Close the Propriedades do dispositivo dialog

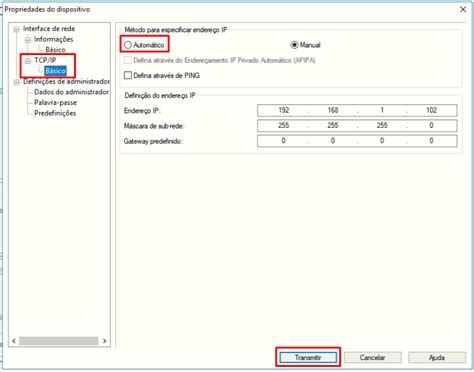pyautogui.click(x=463, y=9)
